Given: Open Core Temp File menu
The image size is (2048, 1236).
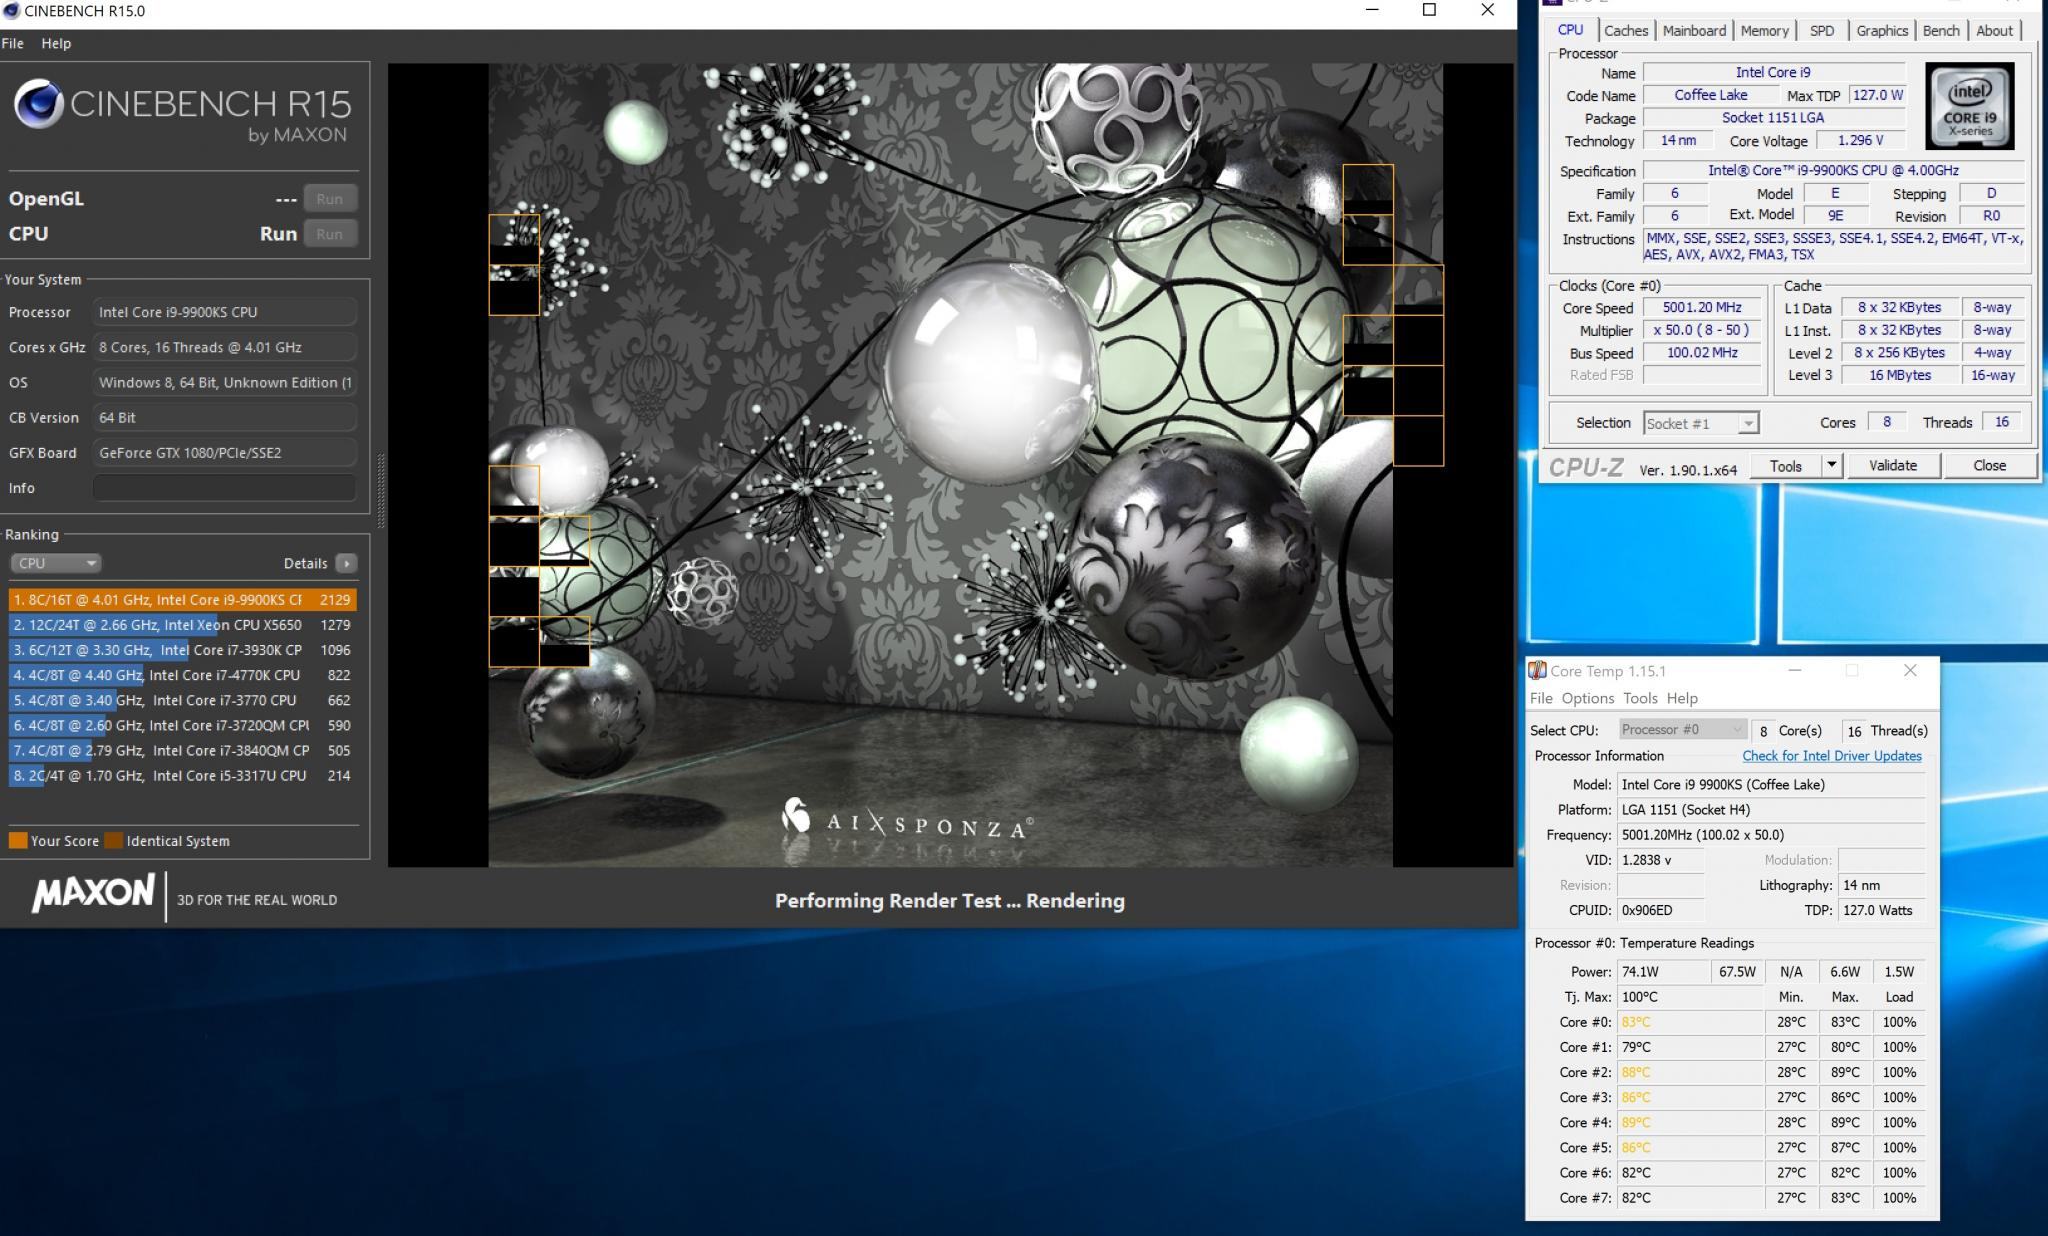Looking at the screenshot, I should click(1541, 698).
